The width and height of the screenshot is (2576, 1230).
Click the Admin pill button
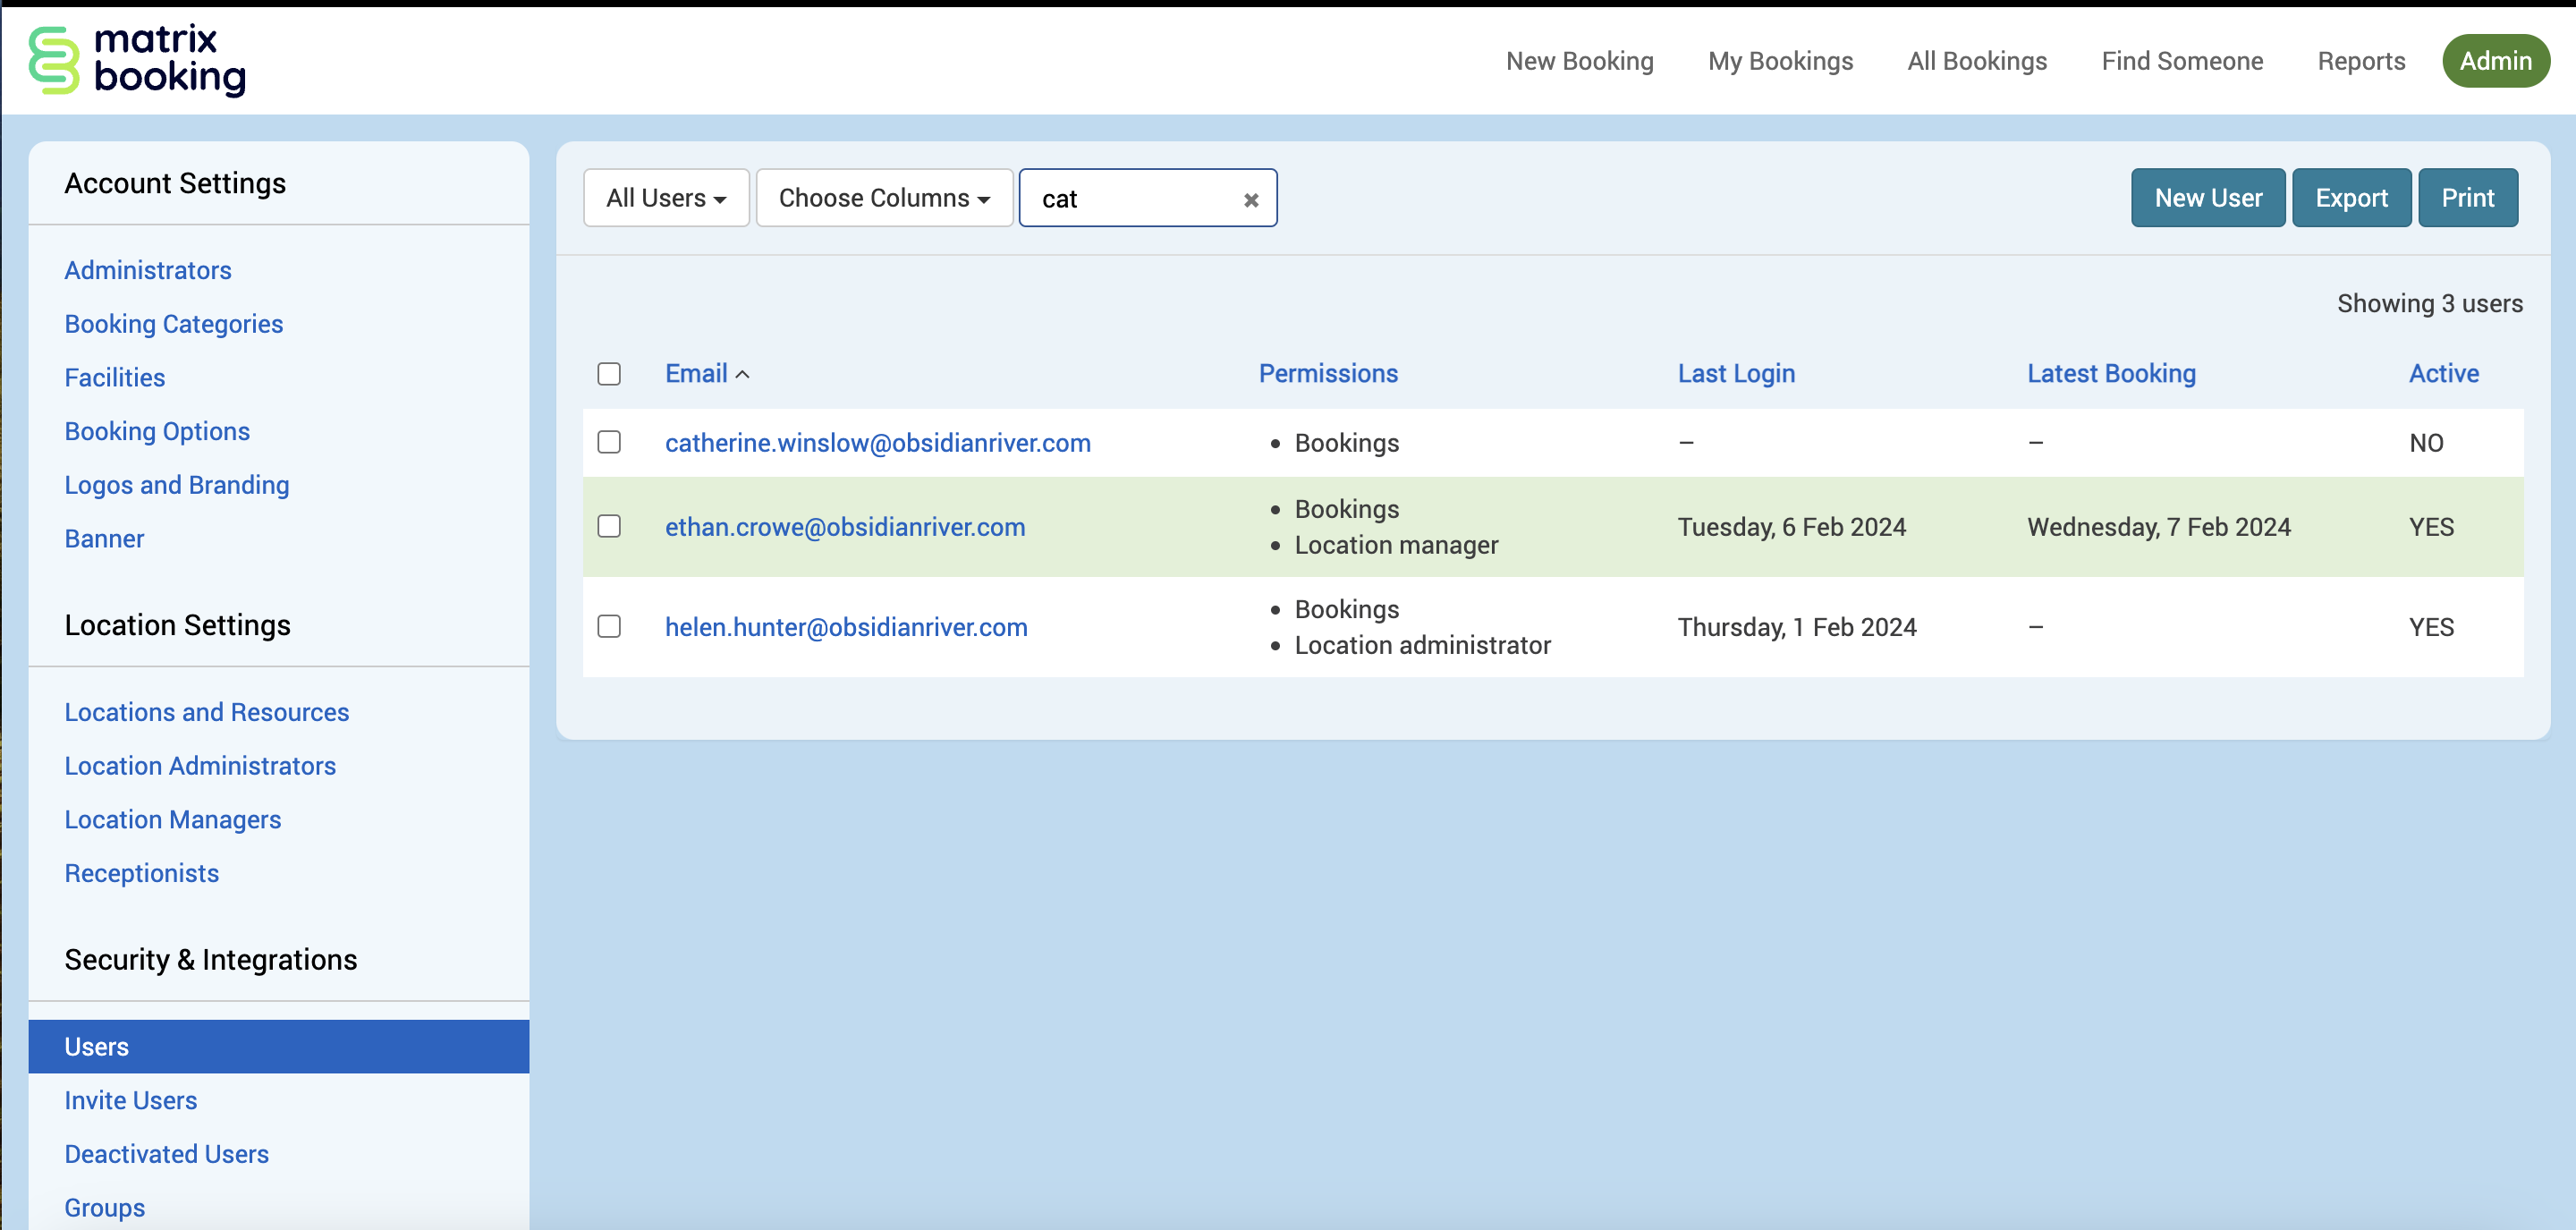[x=2495, y=61]
